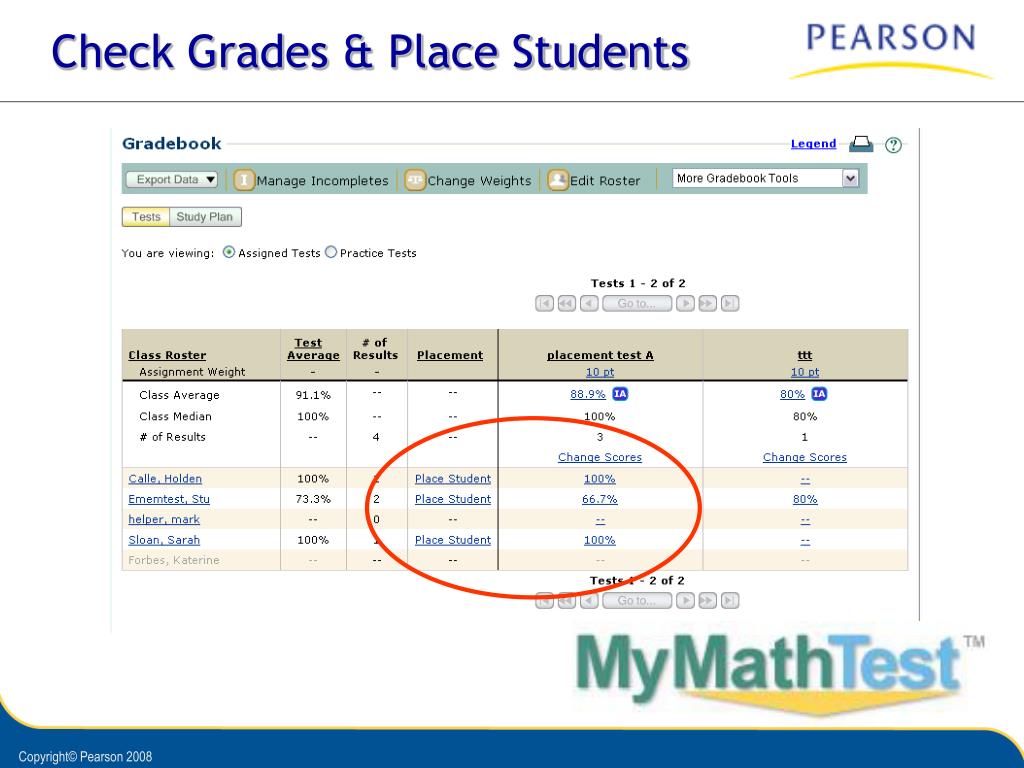This screenshot has width=1024, height=768.
Task: Open student Calle, Holden
Action: point(165,479)
